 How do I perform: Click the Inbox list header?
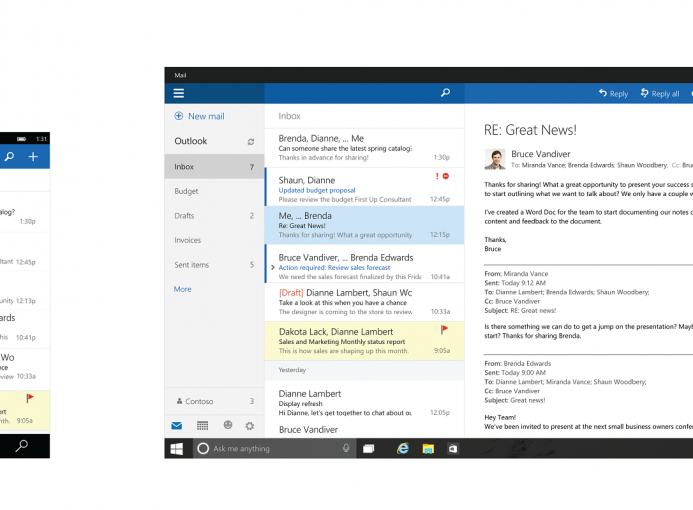coord(289,116)
